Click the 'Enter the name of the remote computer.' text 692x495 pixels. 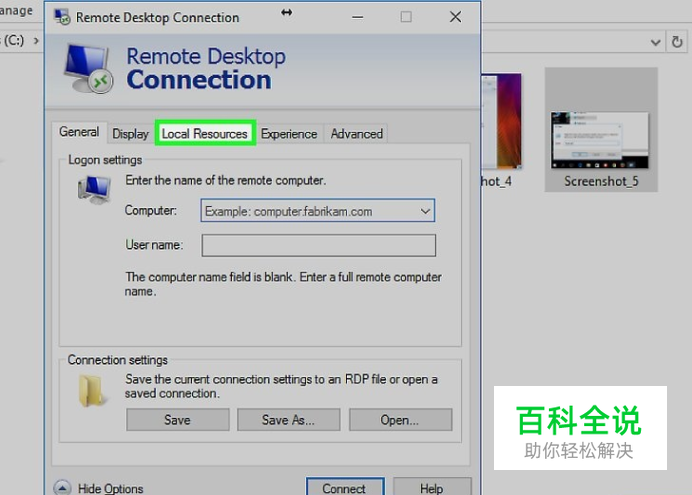coord(226,180)
